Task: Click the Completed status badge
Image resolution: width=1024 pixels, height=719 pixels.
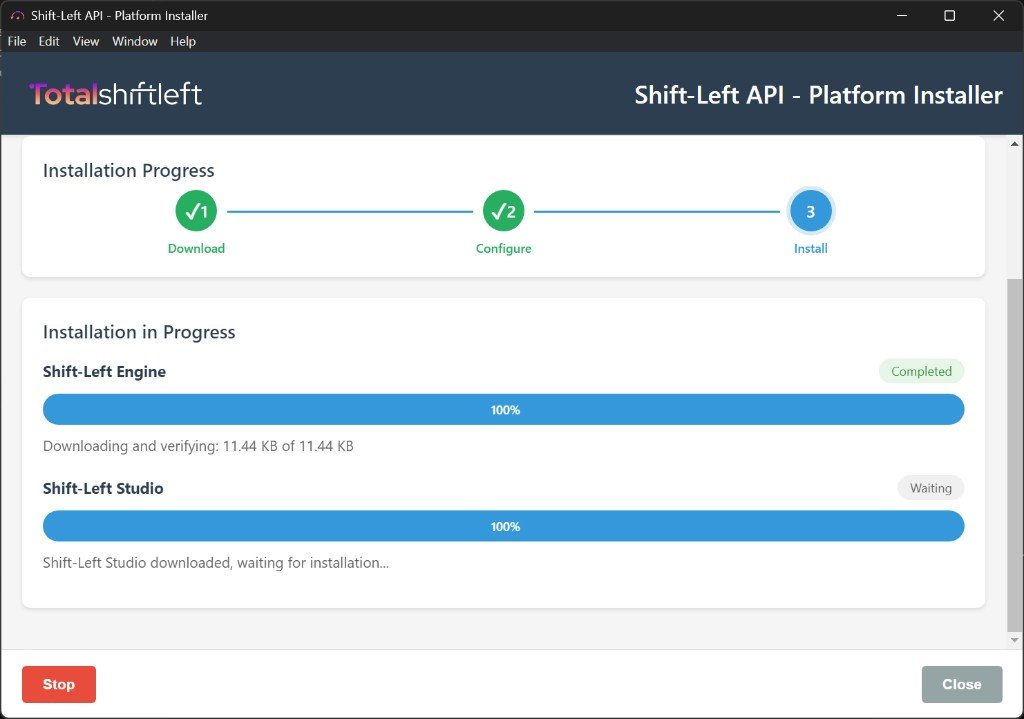Action: click(x=921, y=371)
